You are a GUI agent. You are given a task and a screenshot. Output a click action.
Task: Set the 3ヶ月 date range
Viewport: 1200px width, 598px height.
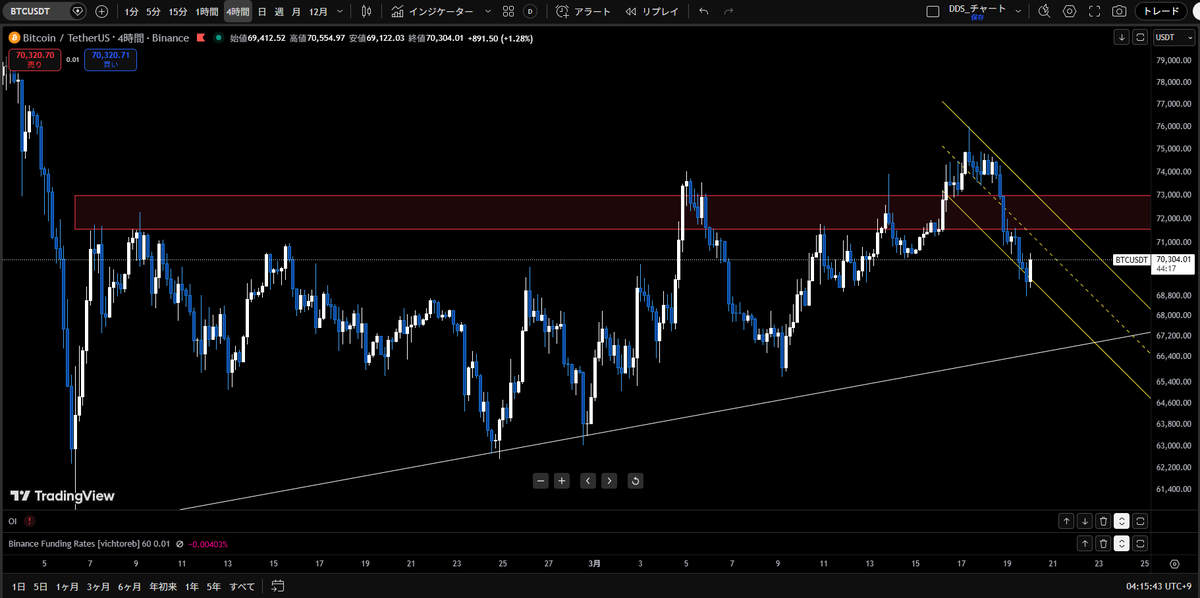pos(97,586)
